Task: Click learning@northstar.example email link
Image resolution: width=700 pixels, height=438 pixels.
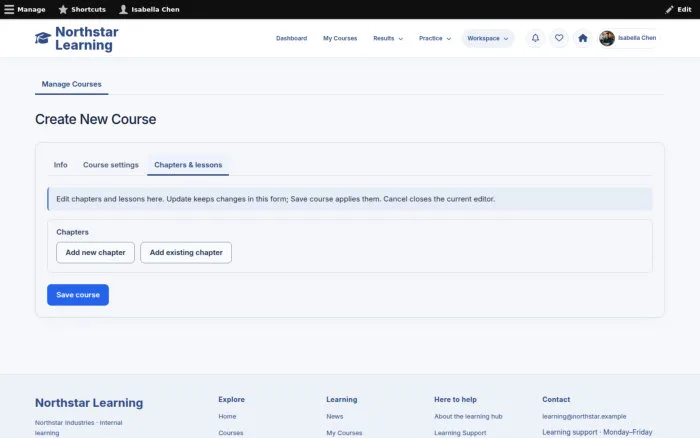Action: [x=584, y=416]
